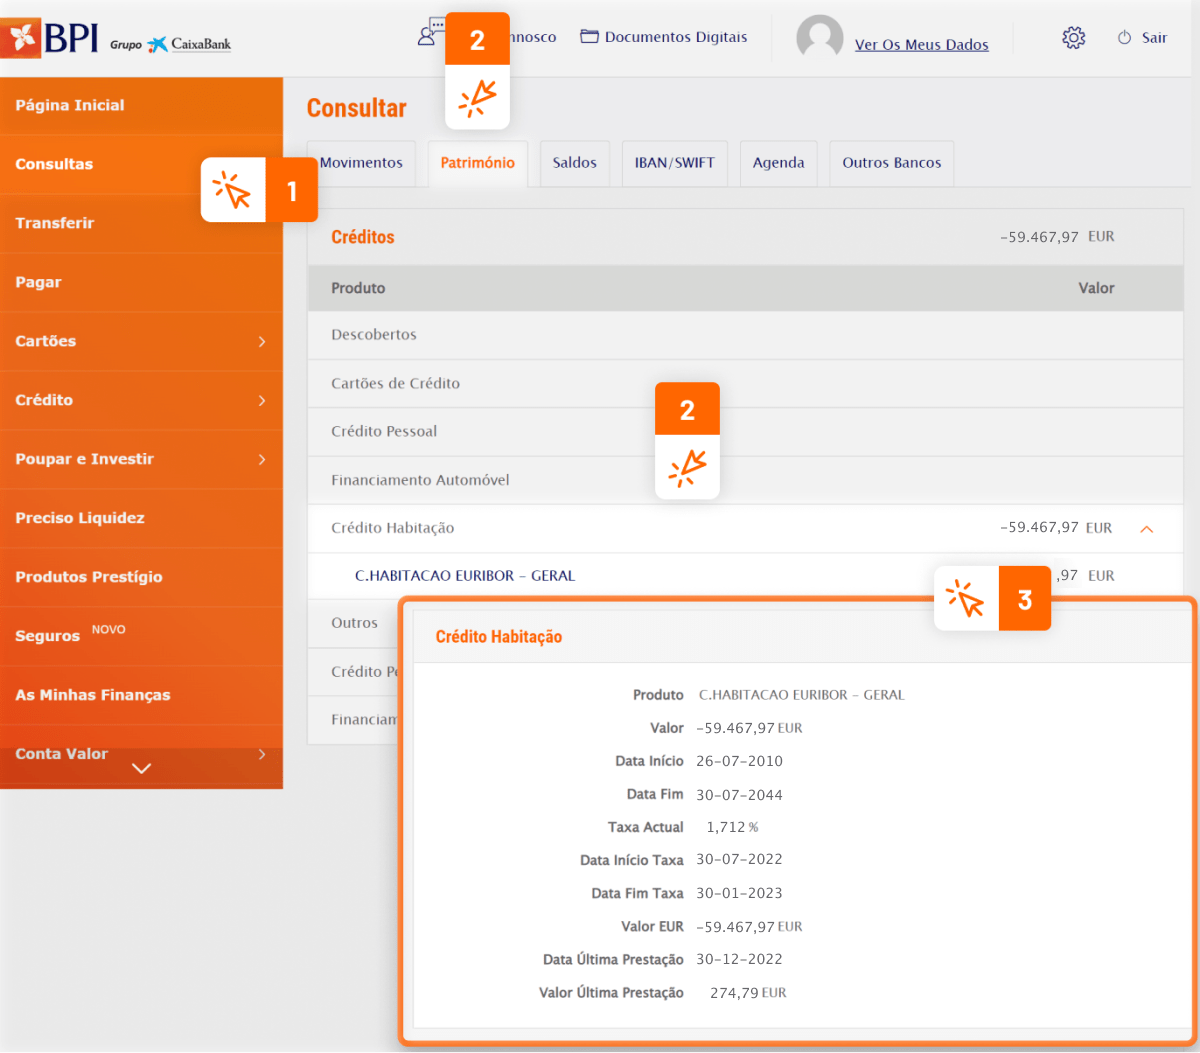This screenshot has height=1053, width=1200.
Task: Switch to the Movimentos tab
Action: tap(361, 163)
